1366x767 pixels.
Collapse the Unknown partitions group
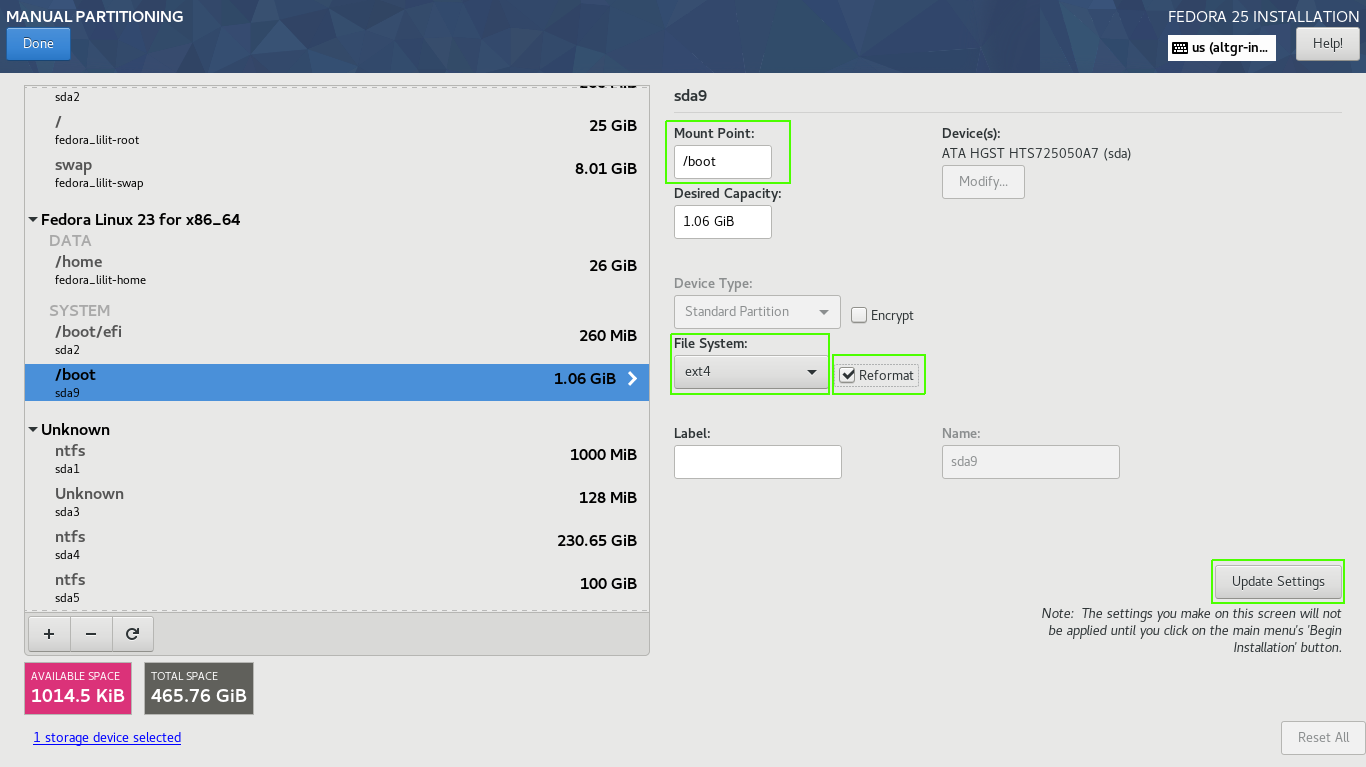(33, 430)
